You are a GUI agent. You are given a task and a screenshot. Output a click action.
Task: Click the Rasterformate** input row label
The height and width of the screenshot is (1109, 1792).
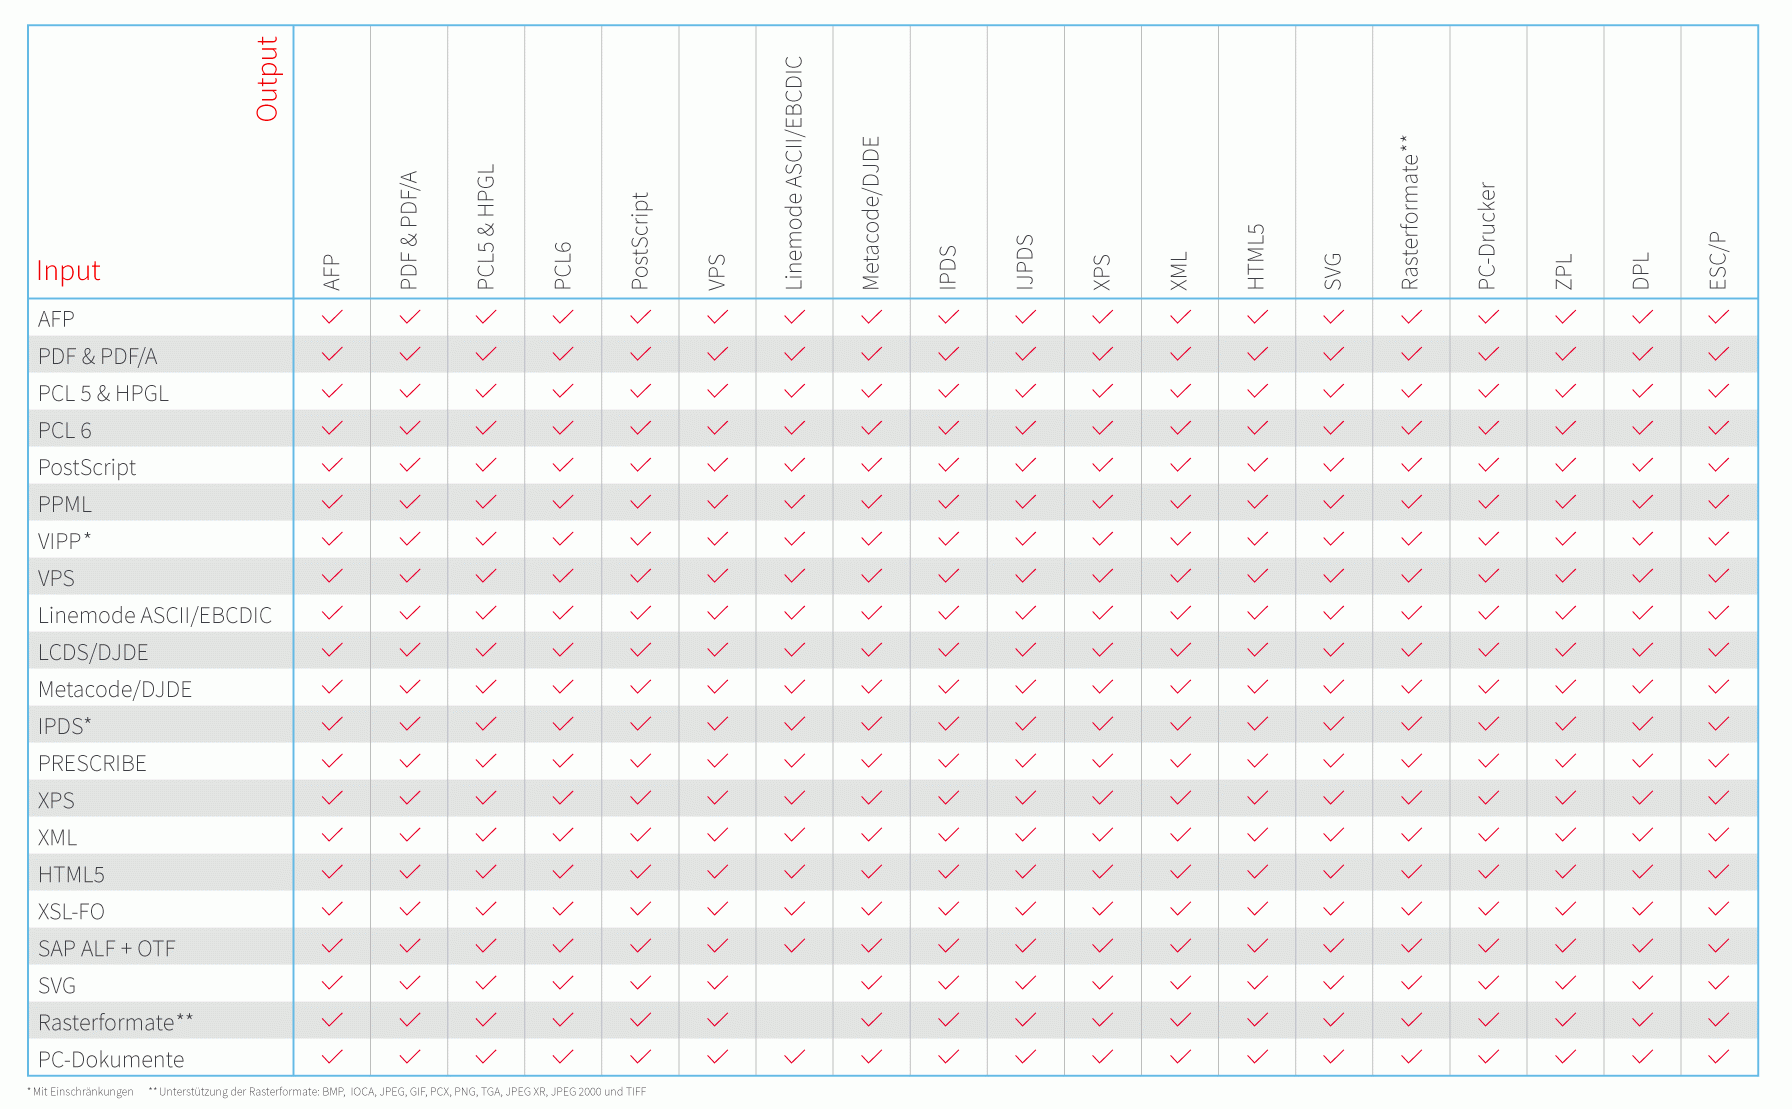point(116,1022)
